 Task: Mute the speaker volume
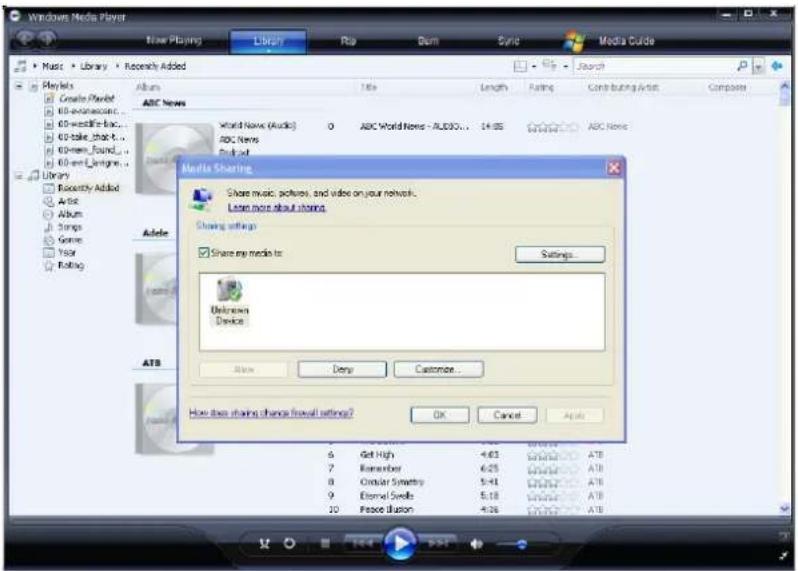click(x=476, y=544)
